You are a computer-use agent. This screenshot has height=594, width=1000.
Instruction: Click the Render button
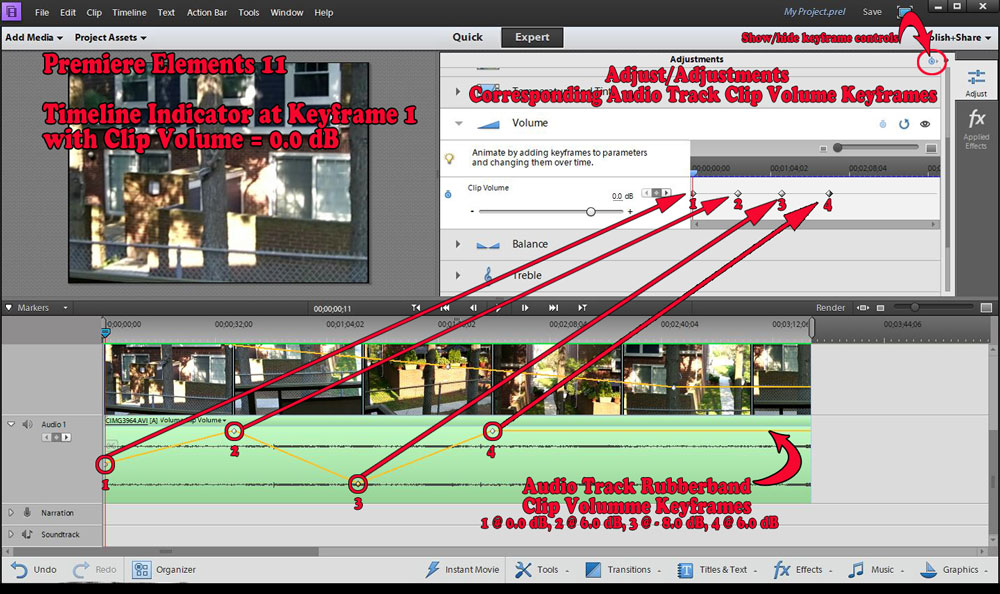coord(830,308)
